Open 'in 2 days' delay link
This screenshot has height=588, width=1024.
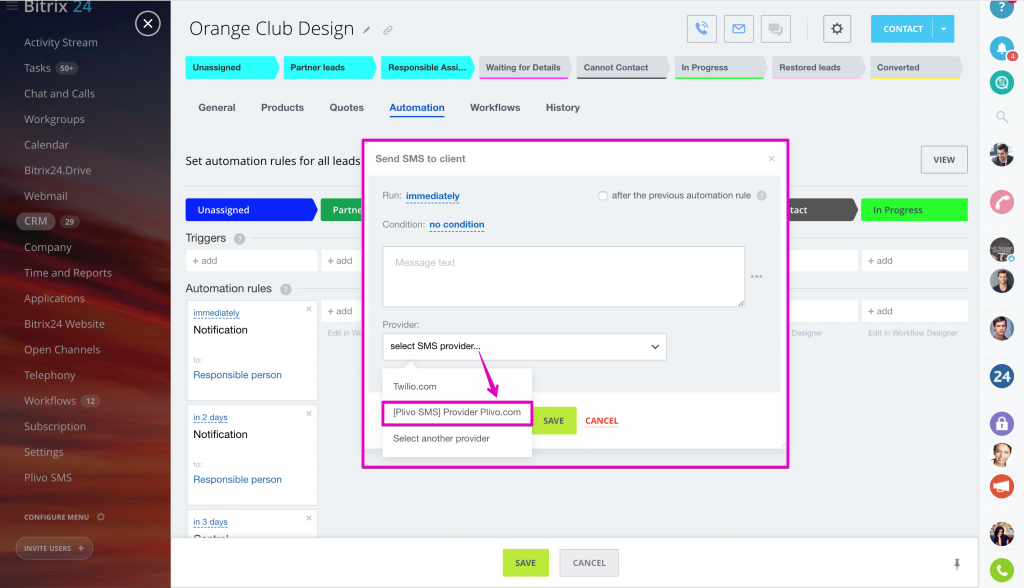point(210,417)
